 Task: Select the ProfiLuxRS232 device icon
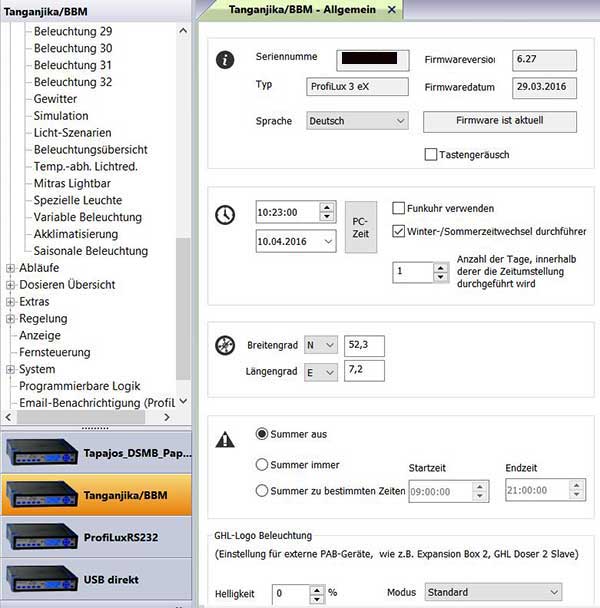[x=41, y=537]
